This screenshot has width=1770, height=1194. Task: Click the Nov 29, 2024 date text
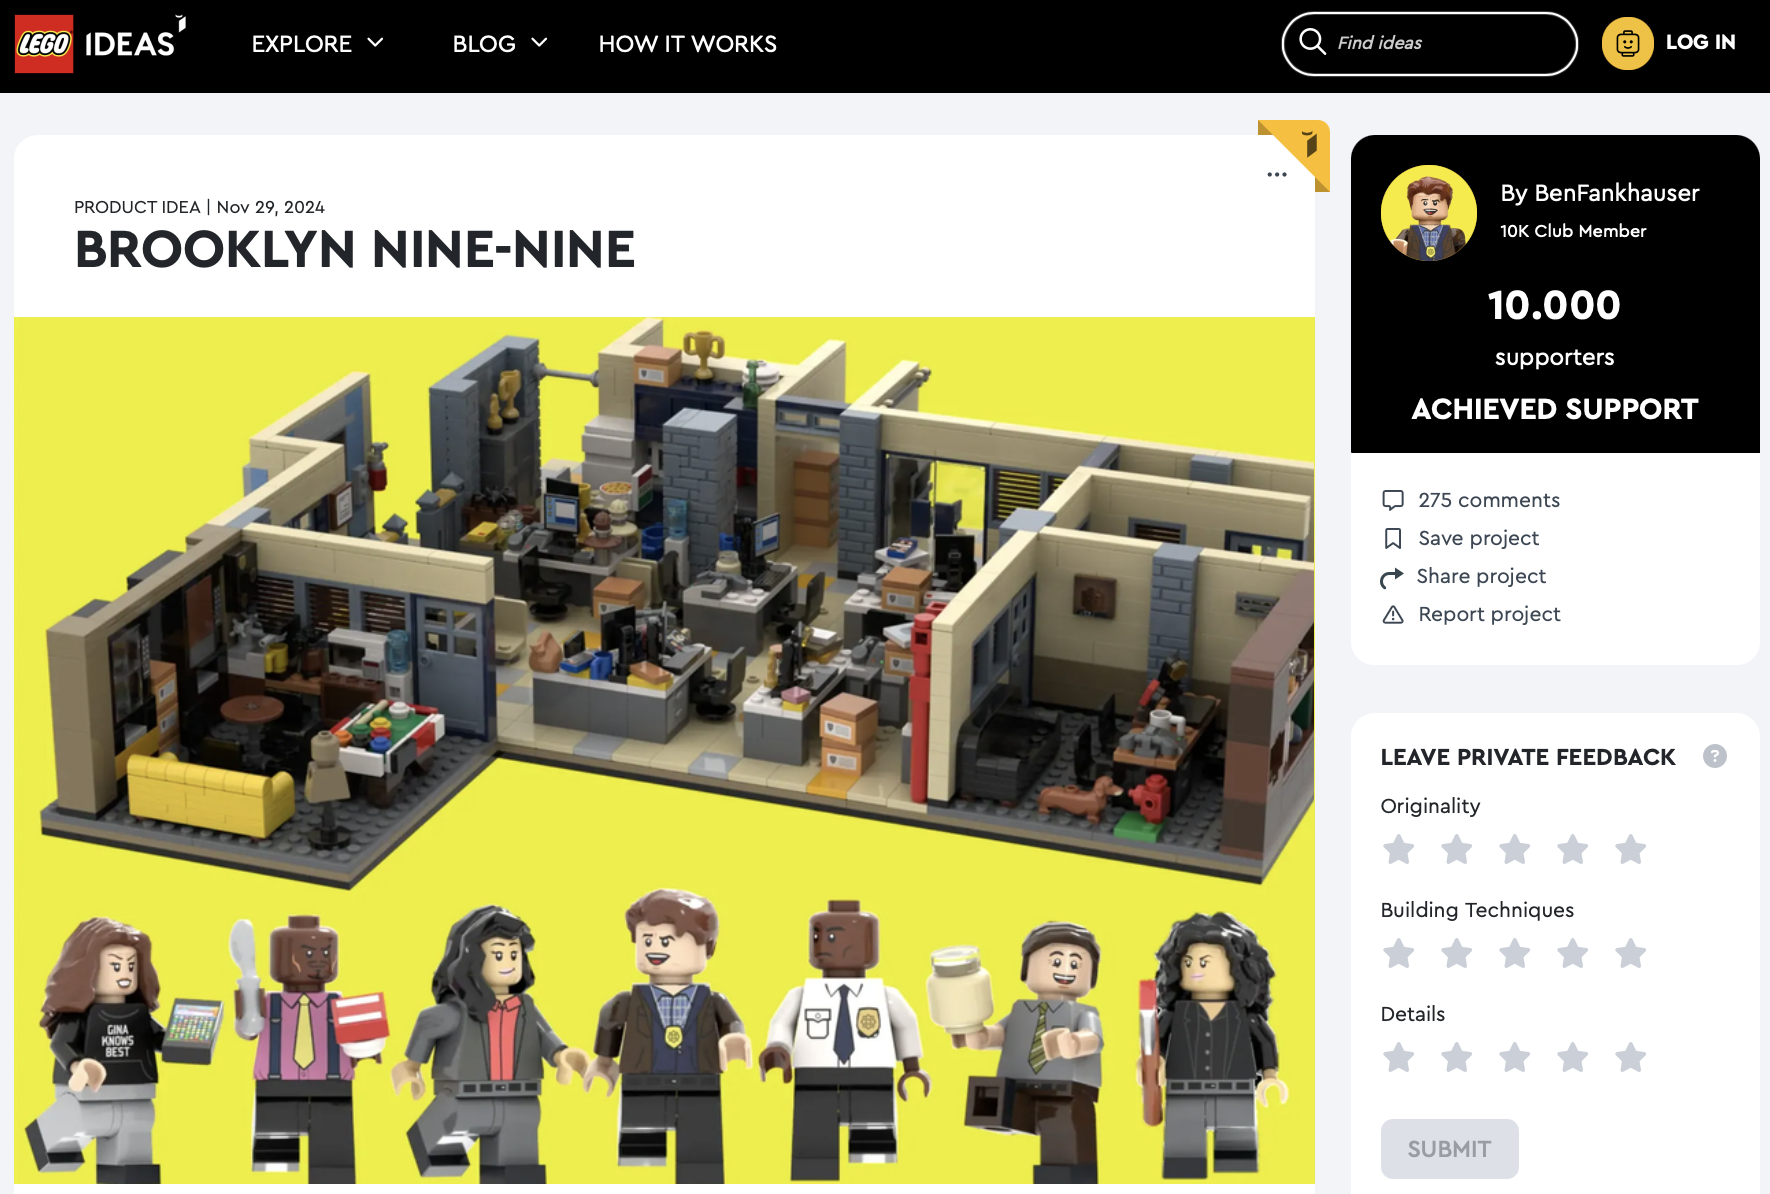270,207
